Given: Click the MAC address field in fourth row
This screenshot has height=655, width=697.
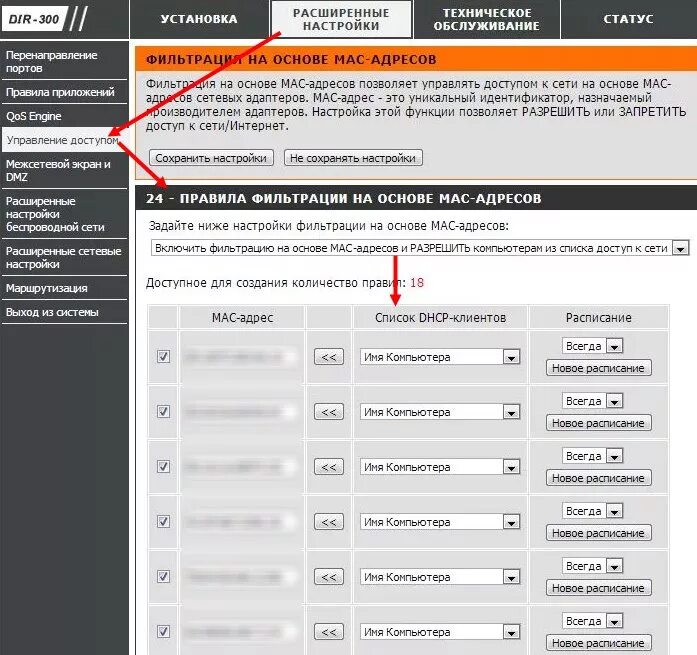Looking at the screenshot, I should point(240,522).
